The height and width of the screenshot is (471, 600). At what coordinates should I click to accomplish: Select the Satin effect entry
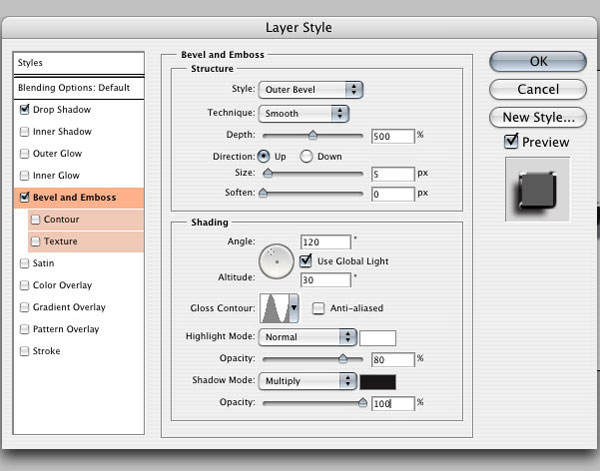[x=45, y=263]
